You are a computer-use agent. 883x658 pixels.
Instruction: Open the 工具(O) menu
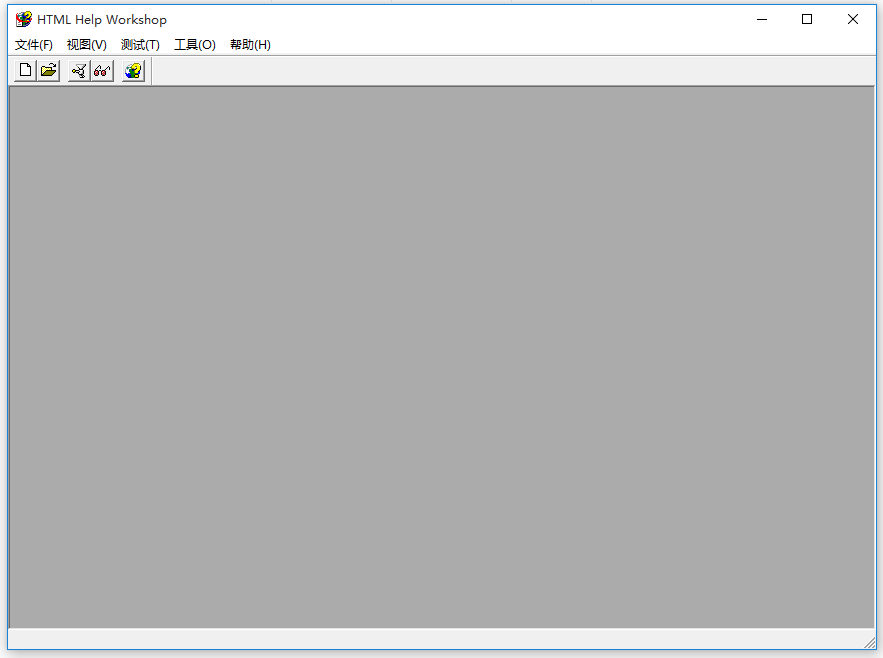(x=194, y=44)
